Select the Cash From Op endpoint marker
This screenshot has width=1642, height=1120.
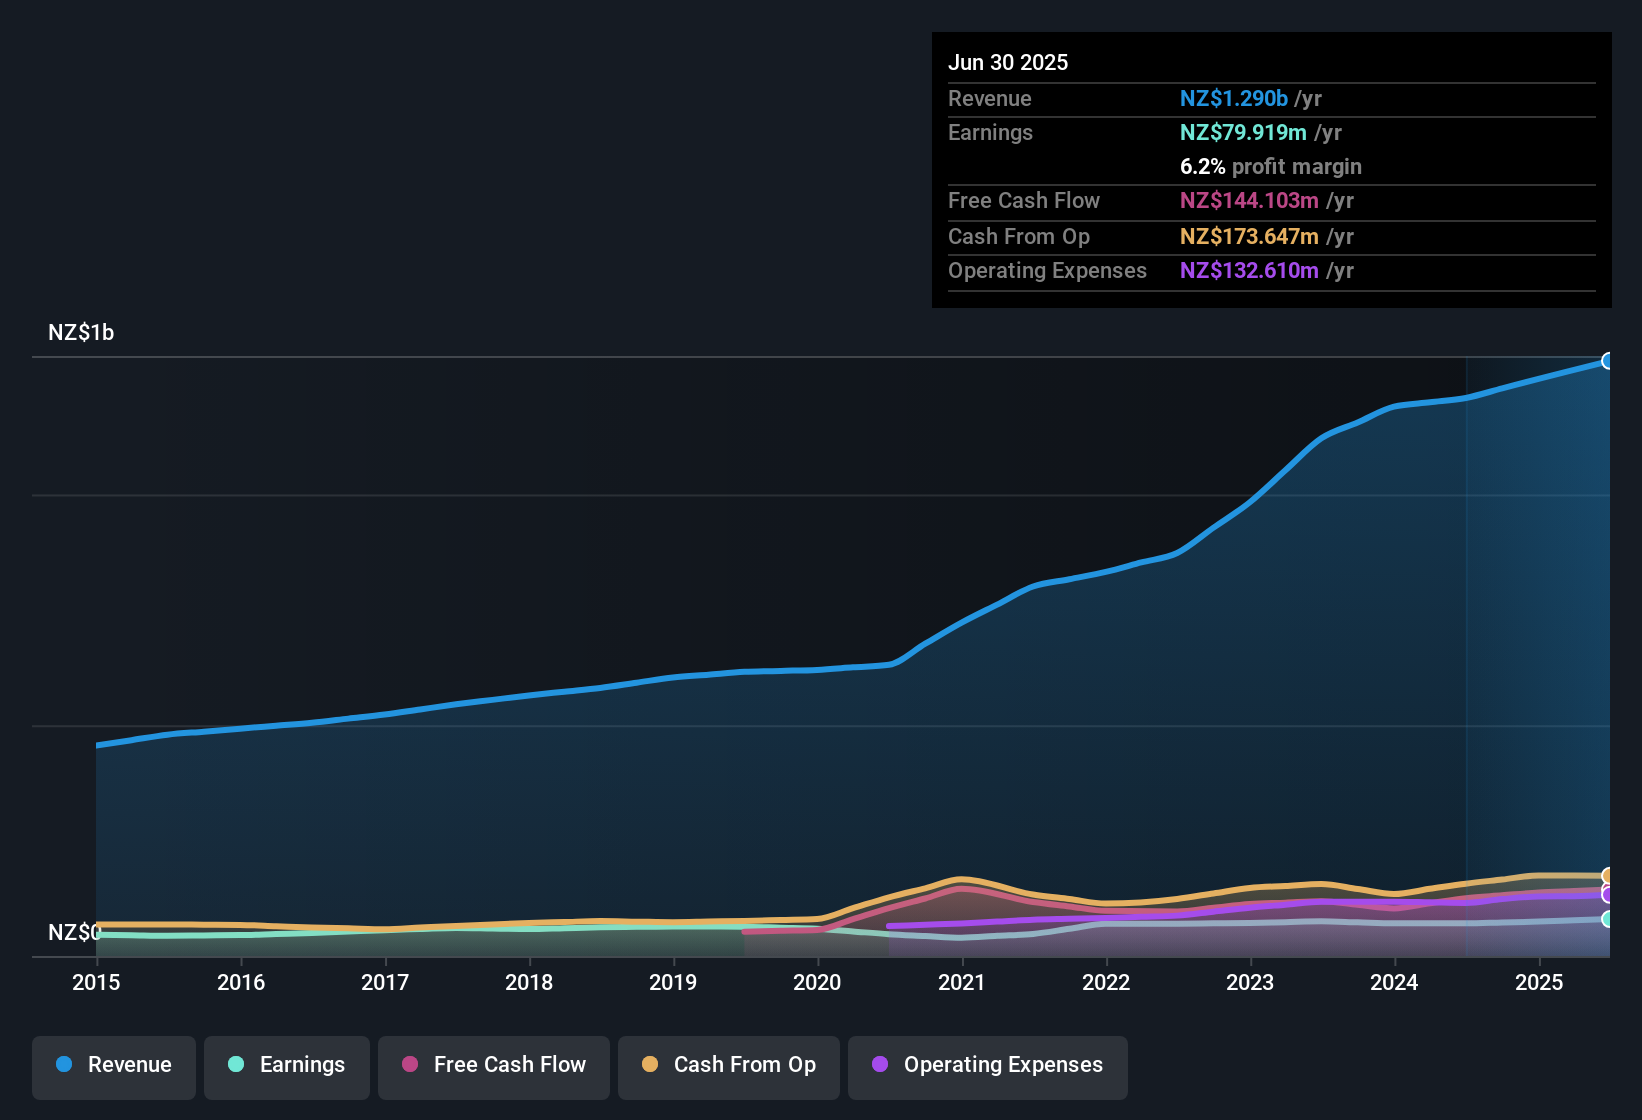[1606, 876]
